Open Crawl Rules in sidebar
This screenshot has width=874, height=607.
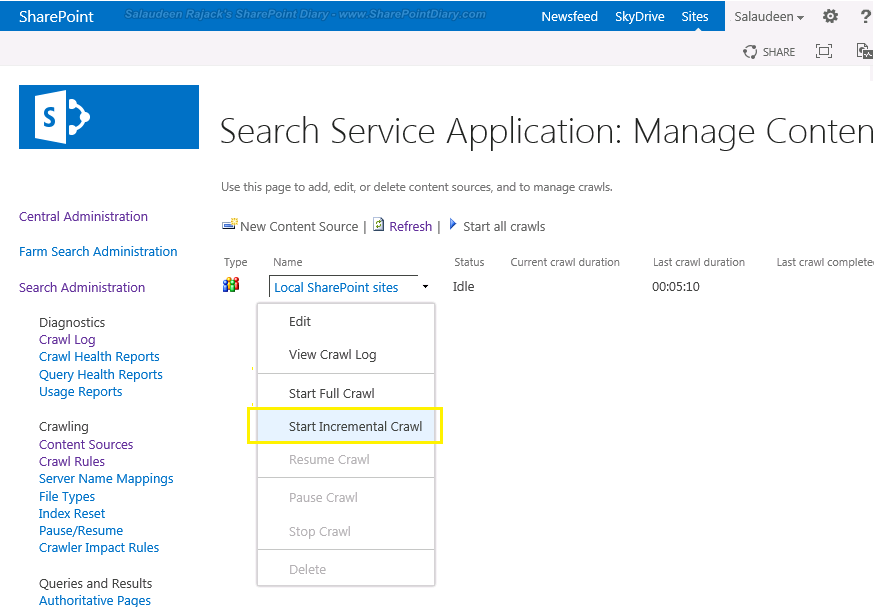(72, 462)
